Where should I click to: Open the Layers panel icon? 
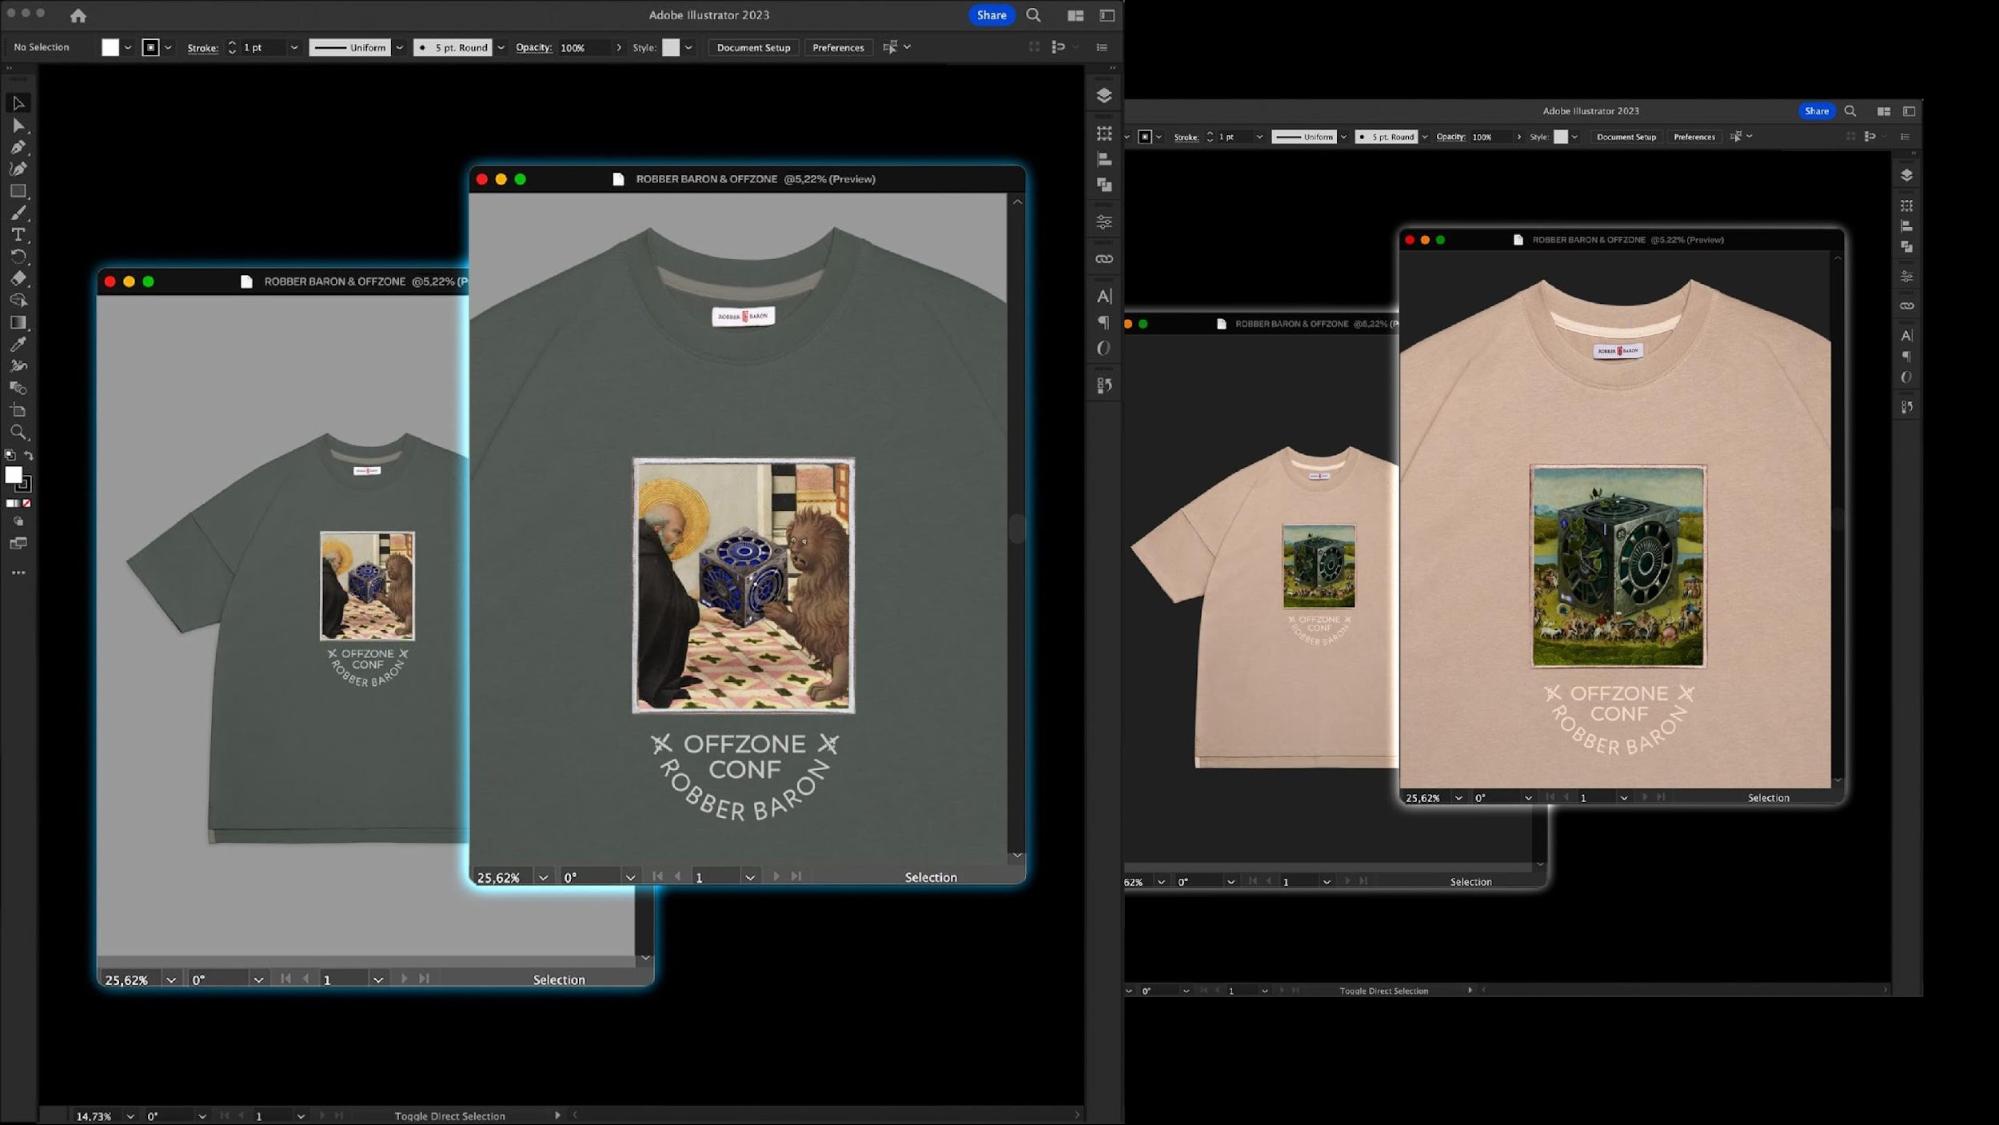pyautogui.click(x=1104, y=96)
